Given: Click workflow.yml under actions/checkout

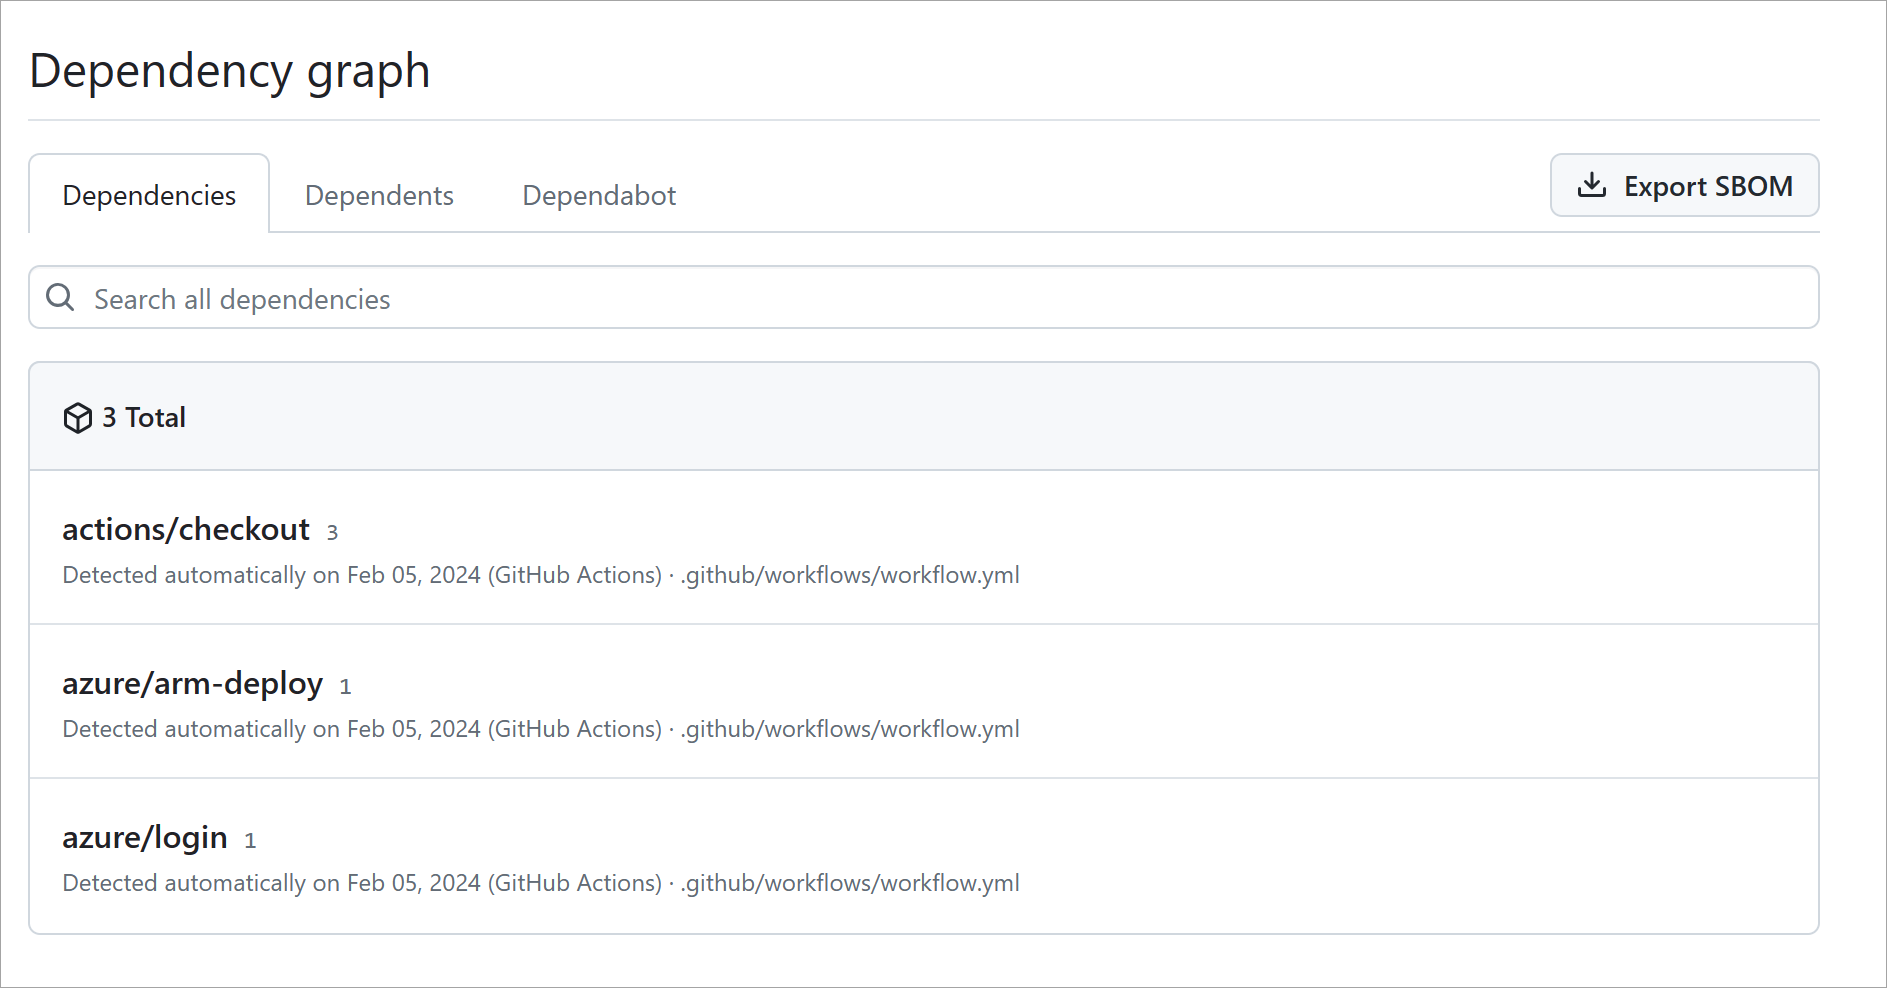Looking at the screenshot, I should 849,575.
